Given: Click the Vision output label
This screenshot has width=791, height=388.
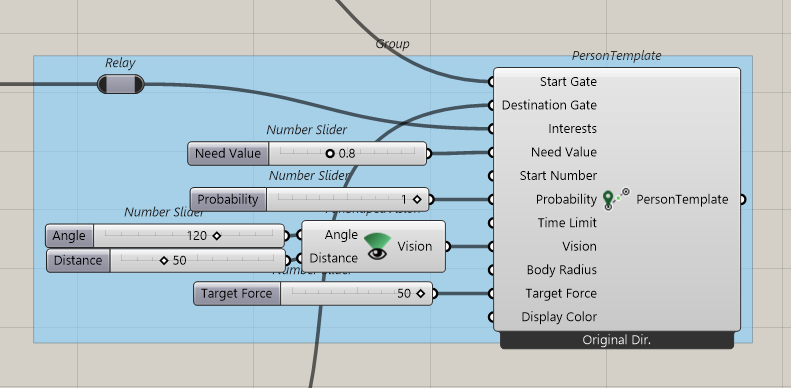Looking at the screenshot, I should 415,247.
